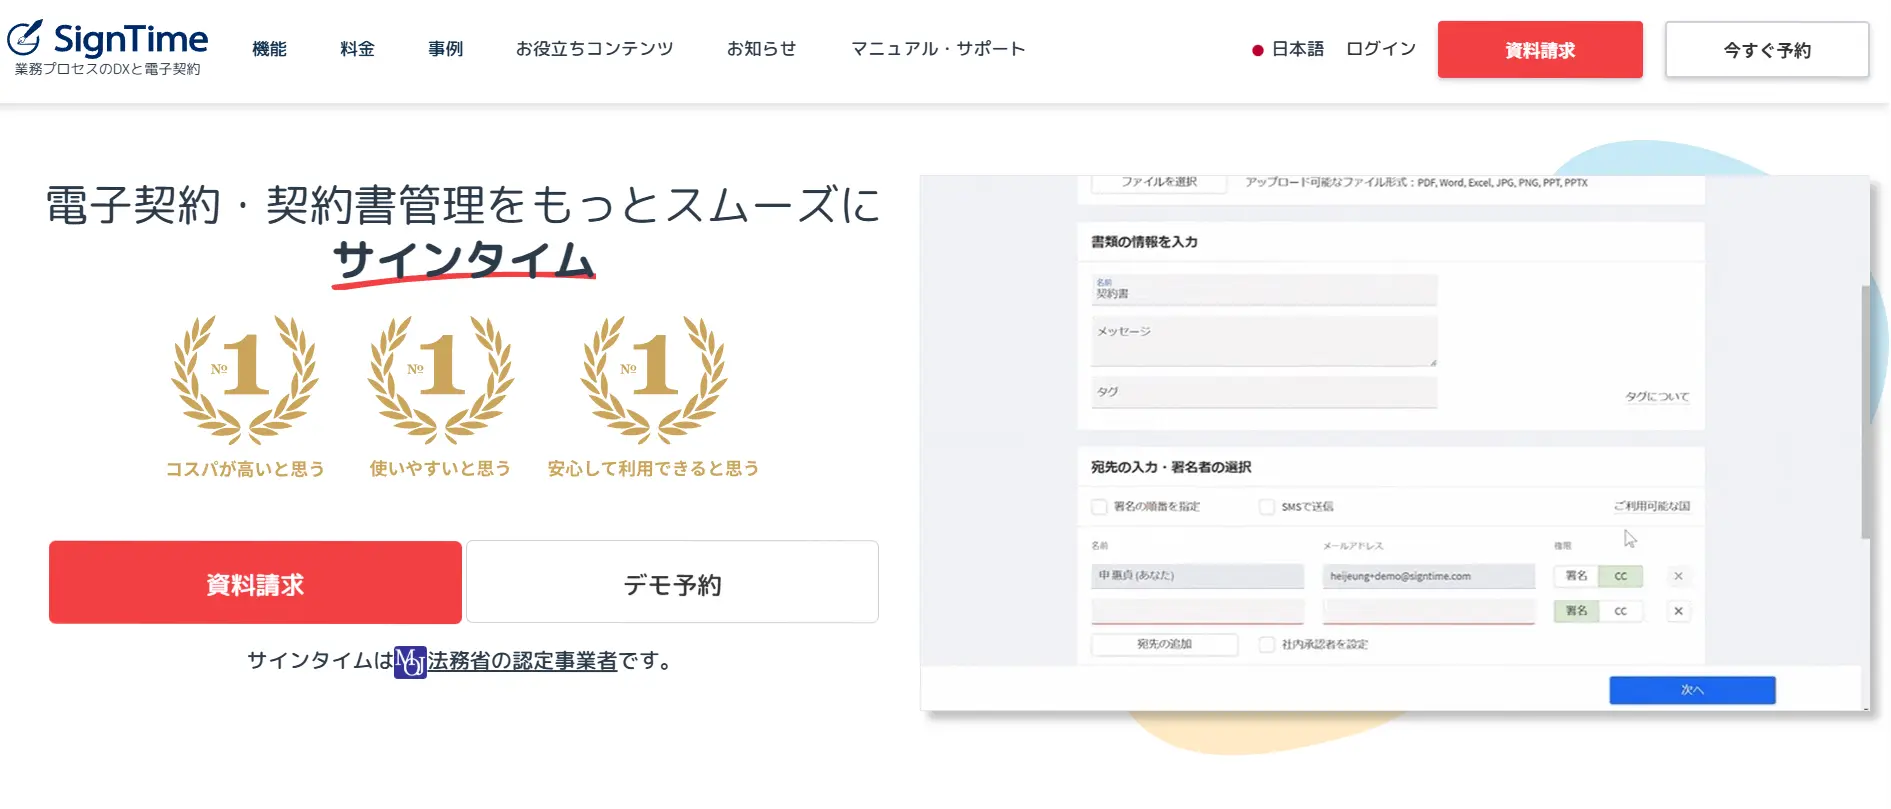This screenshot has height=809, width=1891.
Task: Click the ログイン link
Action: click(x=1381, y=49)
